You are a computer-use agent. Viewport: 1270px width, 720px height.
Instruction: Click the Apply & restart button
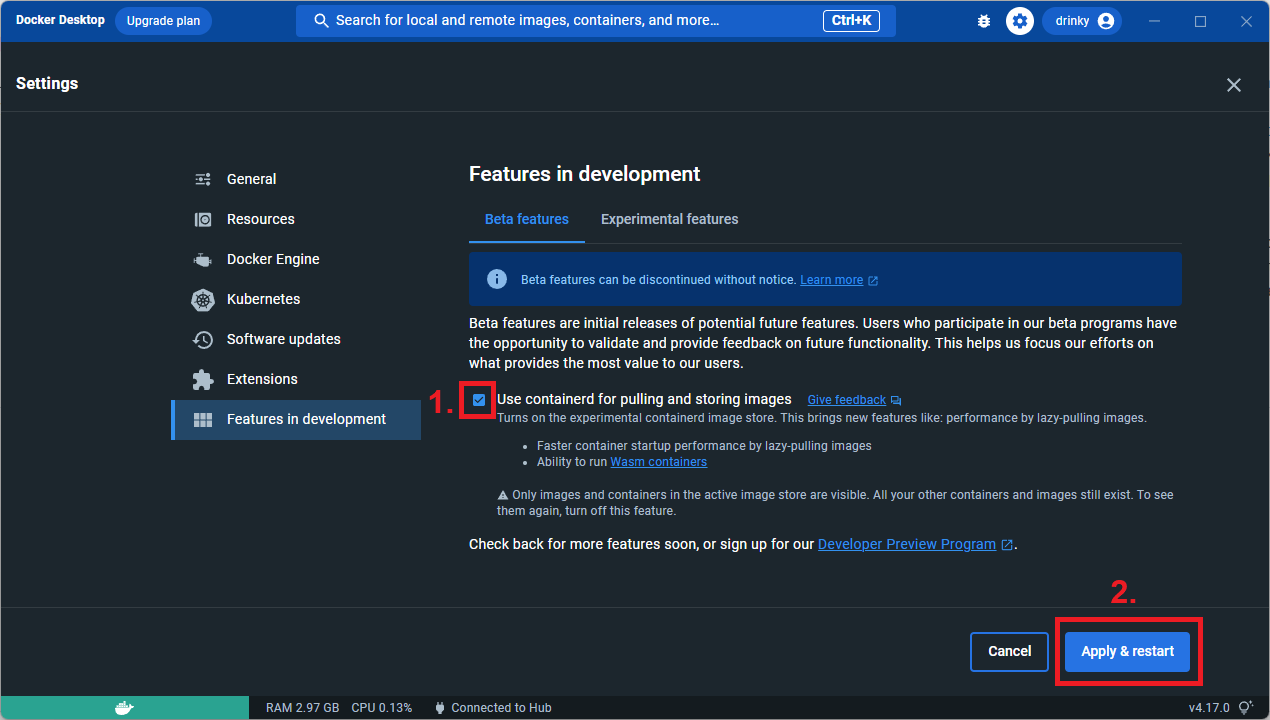[1128, 651]
